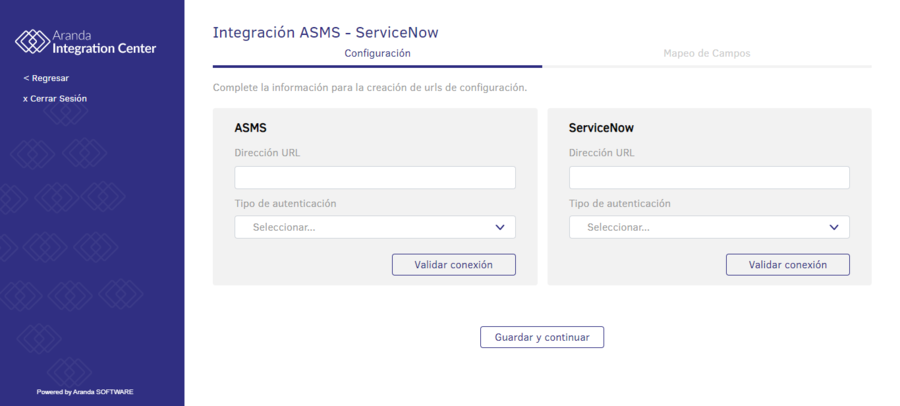The width and height of the screenshot is (900, 406).
Task: Click the ServiceNow dropdown chevron arrow
Action: pyautogui.click(x=834, y=227)
